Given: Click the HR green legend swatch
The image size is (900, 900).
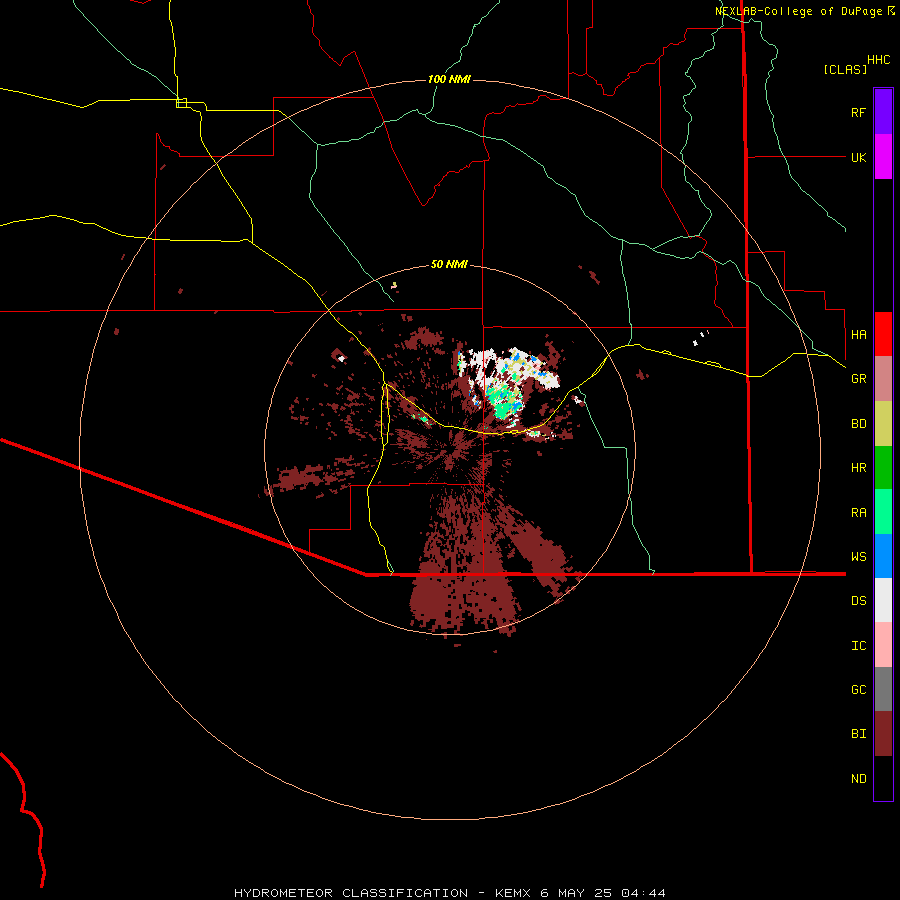Looking at the screenshot, I should click(x=883, y=468).
